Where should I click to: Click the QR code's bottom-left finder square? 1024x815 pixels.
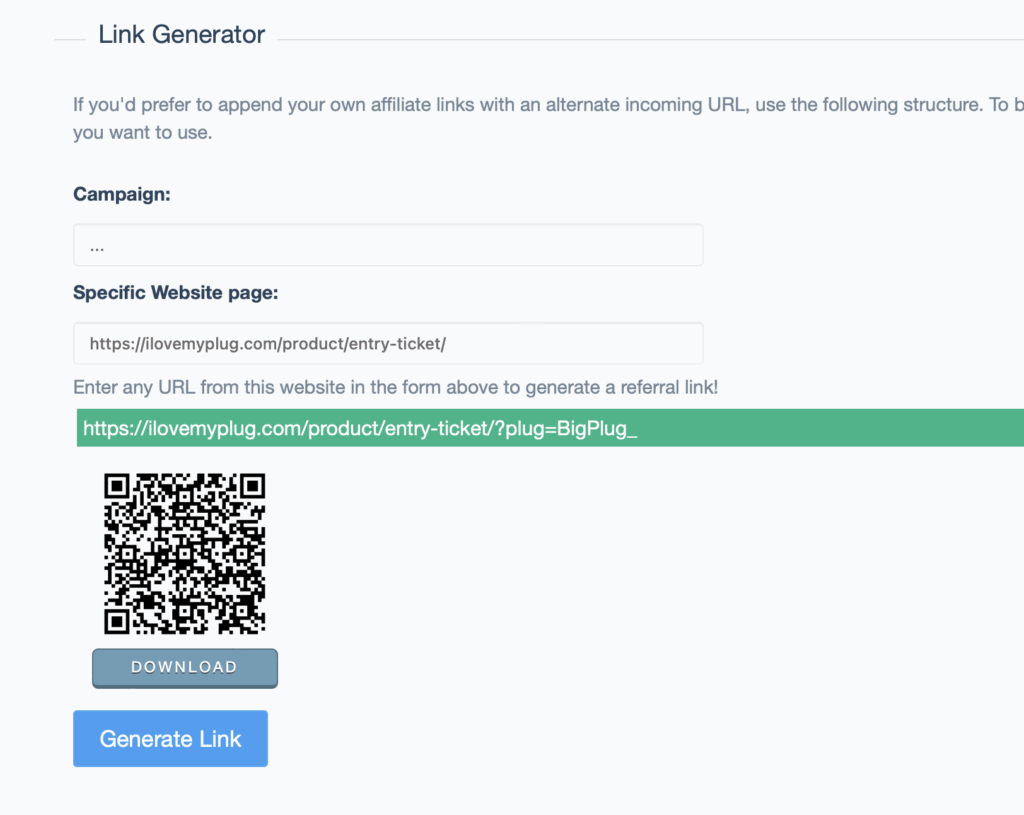click(x=117, y=621)
